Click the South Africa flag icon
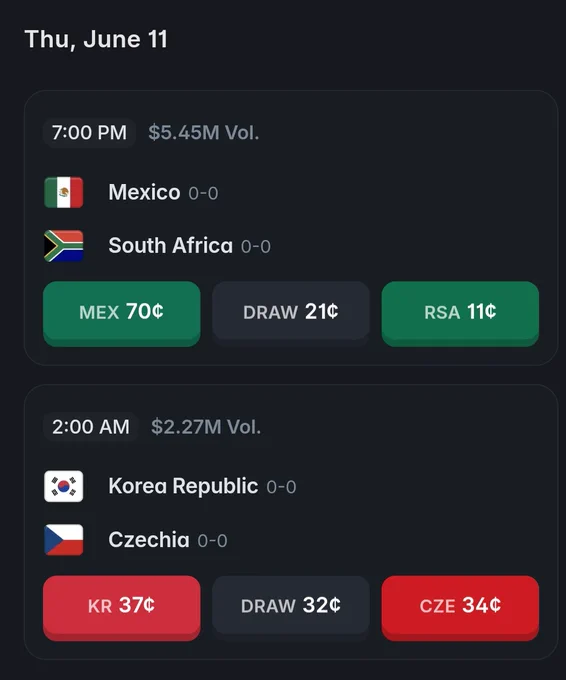Image resolution: width=566 pixels, height=680 pixels. click(x=64, y=246)
